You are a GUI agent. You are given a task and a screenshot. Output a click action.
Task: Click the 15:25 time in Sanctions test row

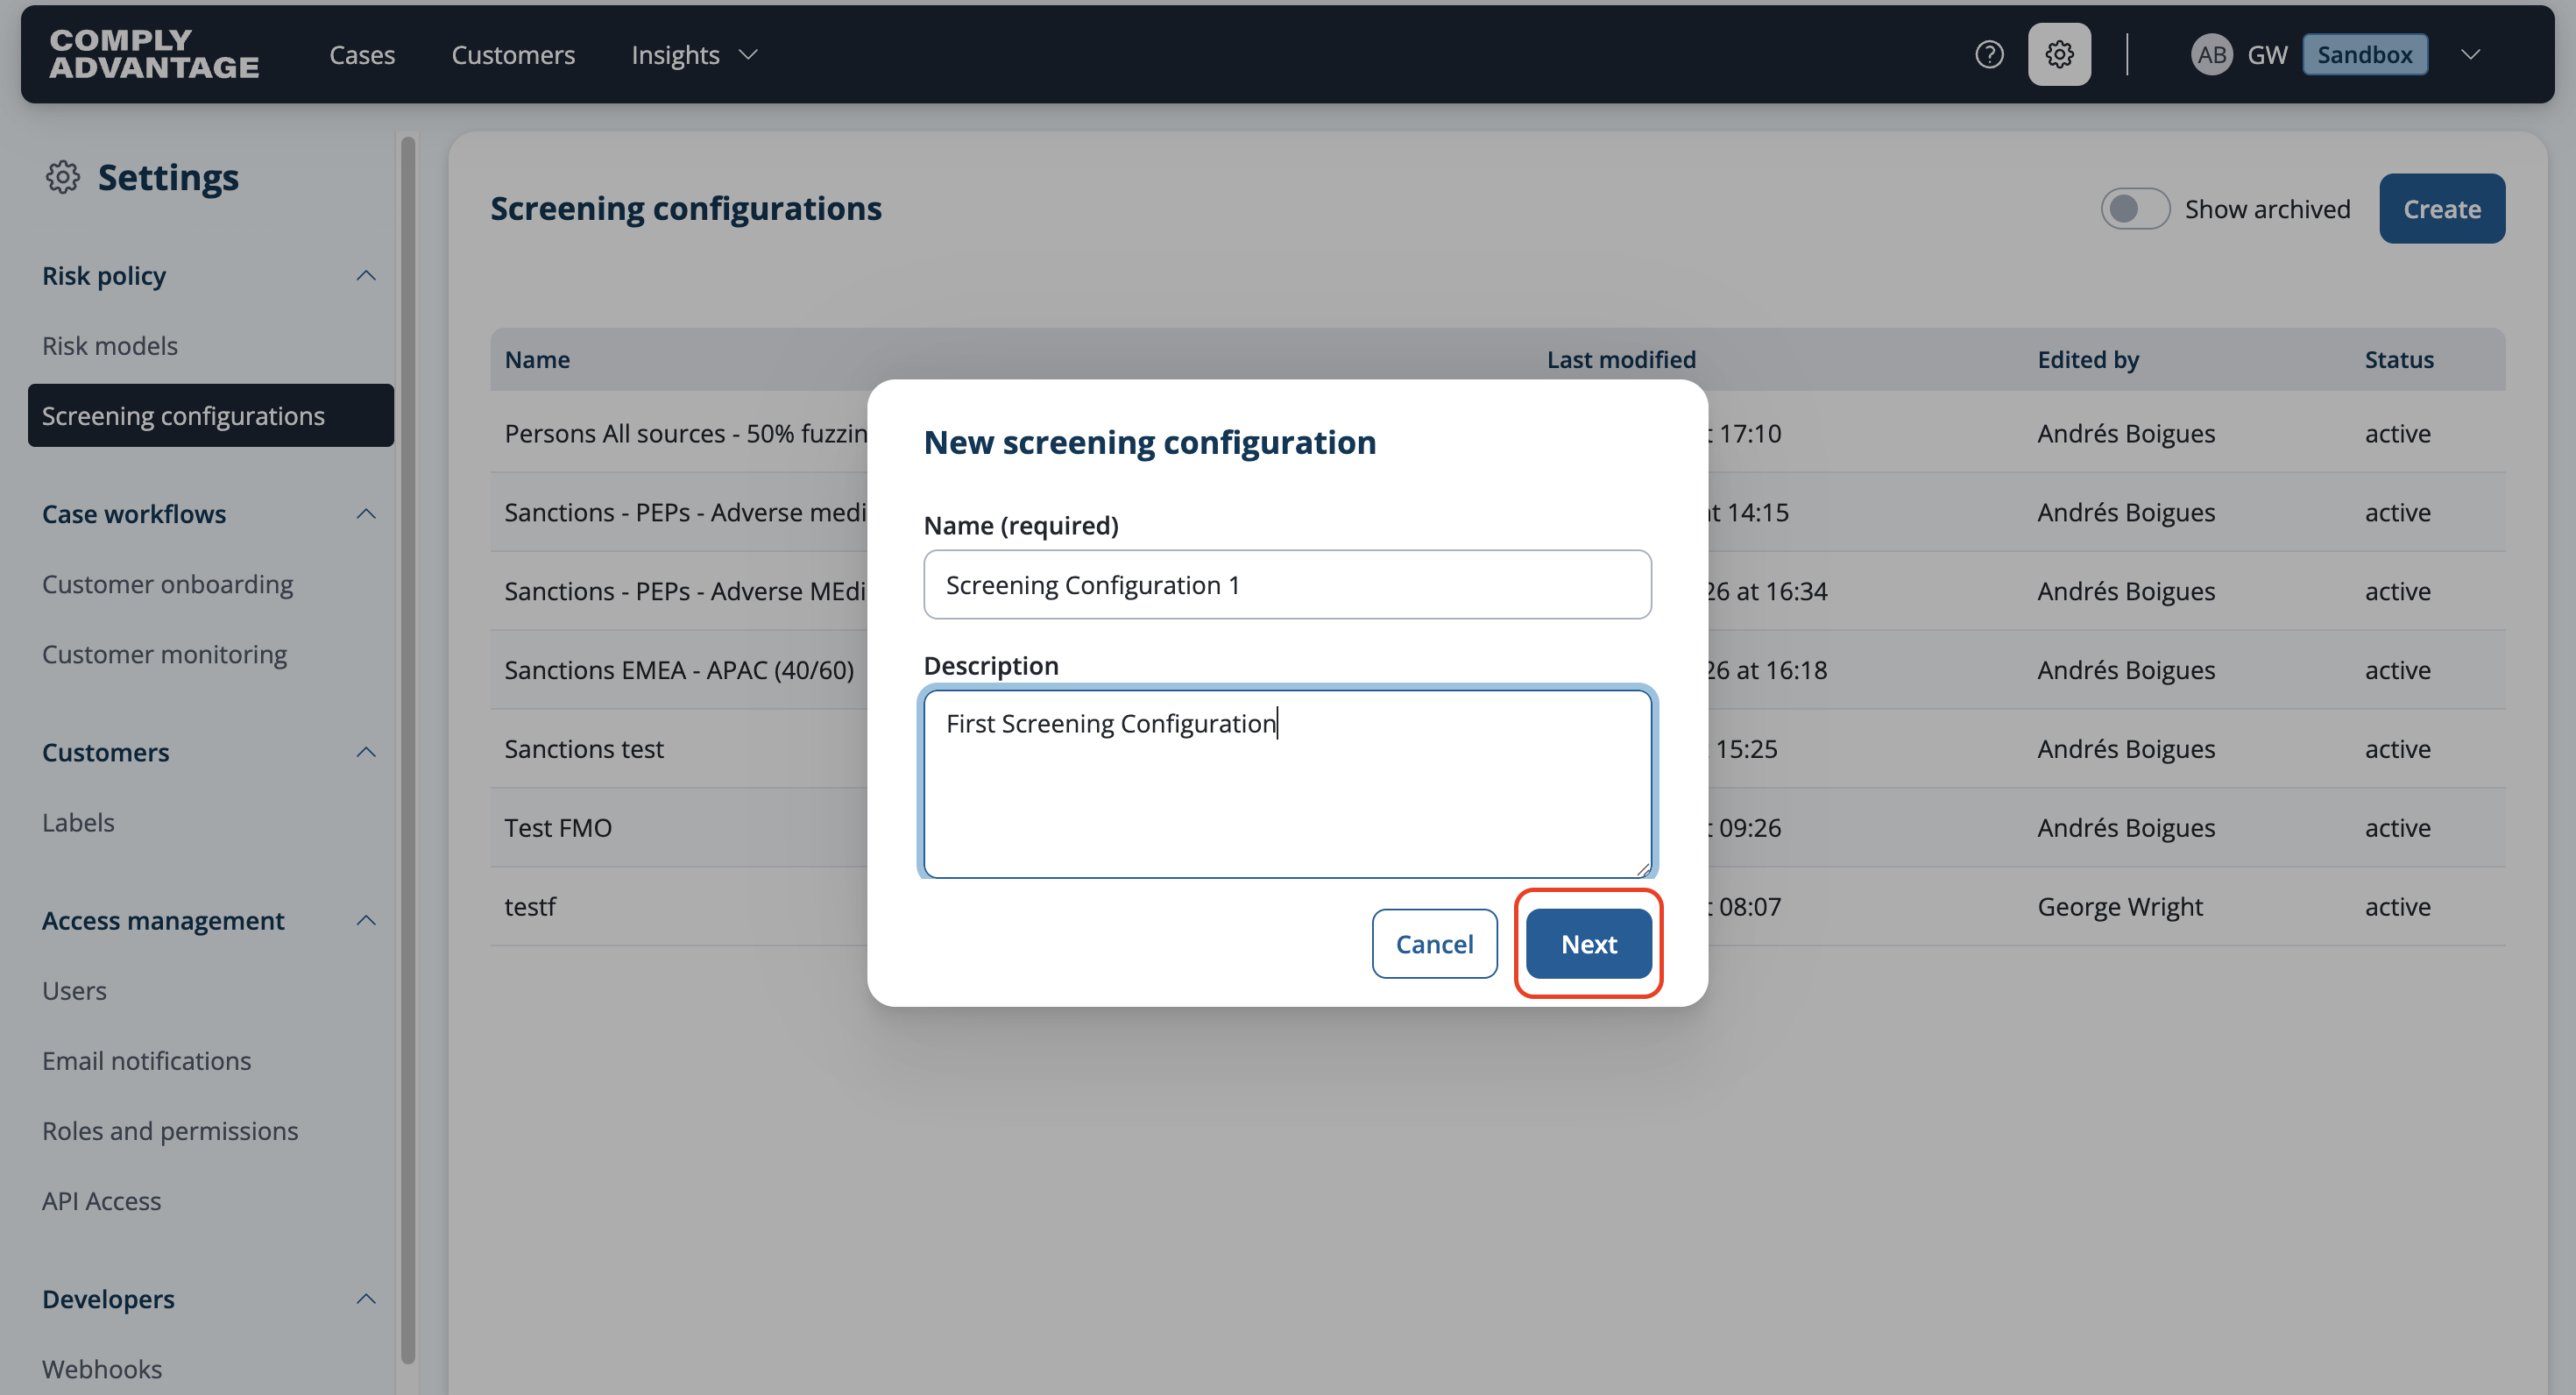pyautogui.click(x=1746, y=748)
